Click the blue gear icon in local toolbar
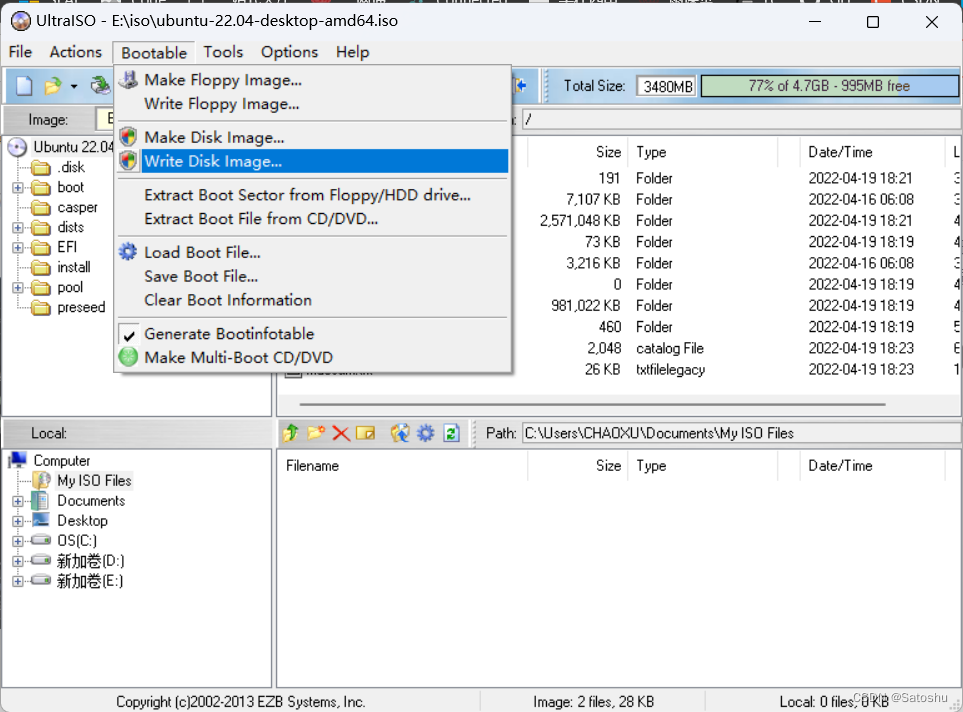The image size is (963, 712). tap(425, 433)
